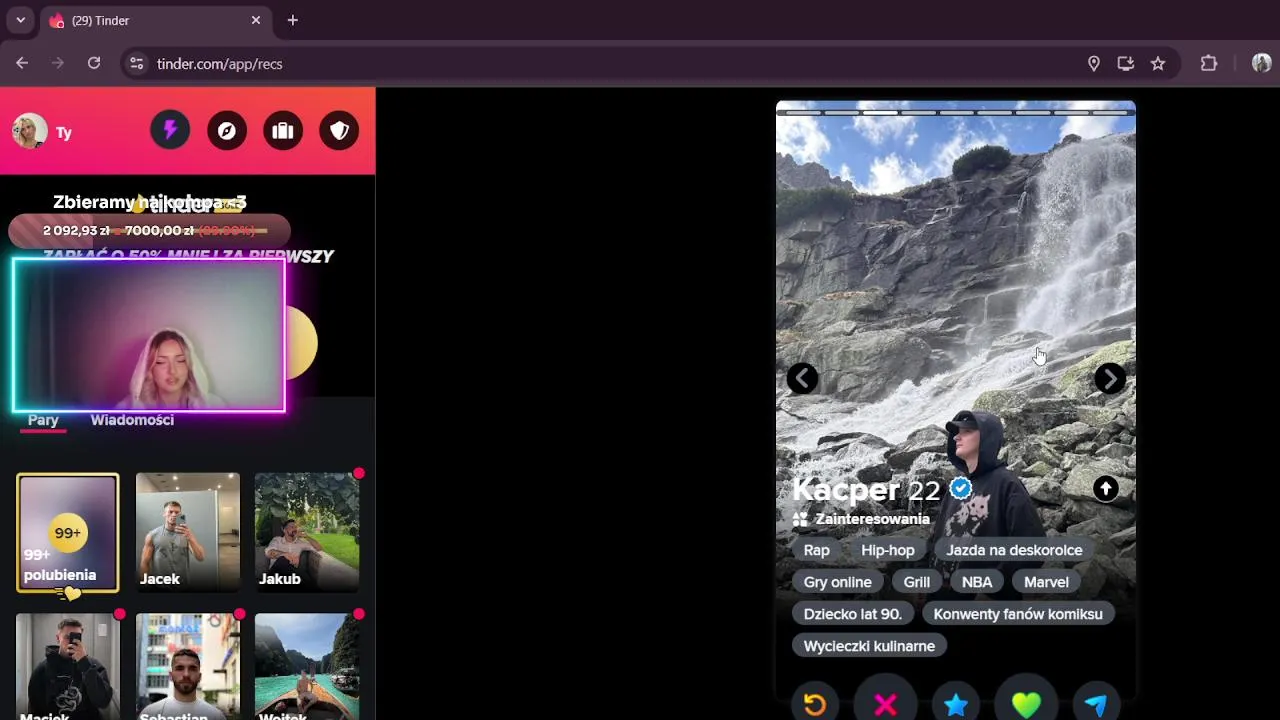Click the blue verified badge next to Kacper

(961, 489)
